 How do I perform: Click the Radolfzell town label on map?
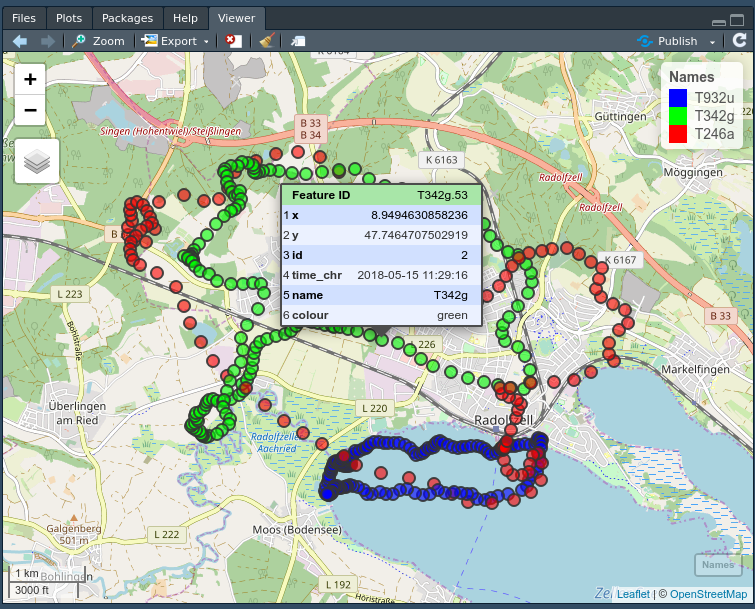[503, 420]
